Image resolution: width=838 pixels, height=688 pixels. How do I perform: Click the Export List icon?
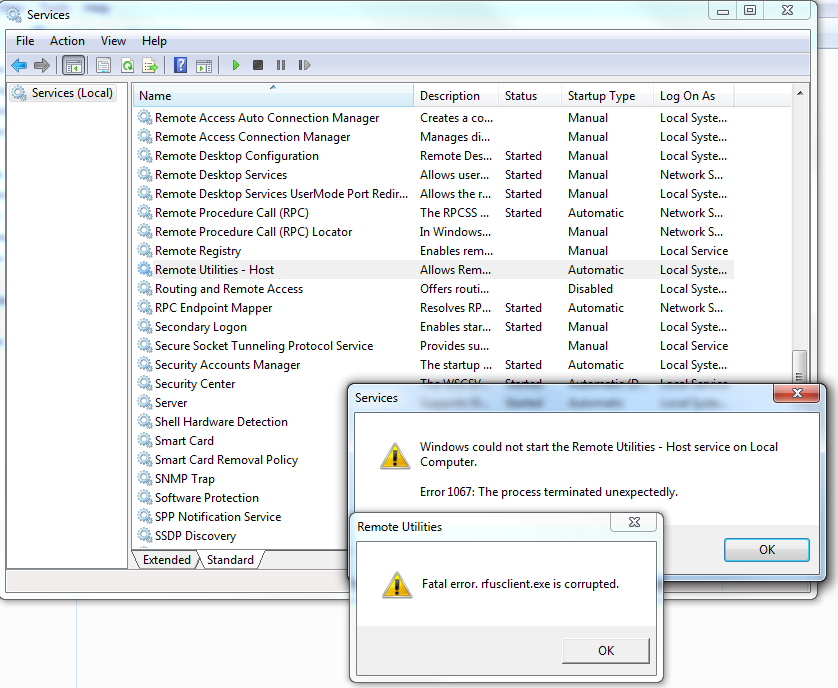(x=150, y=65)
